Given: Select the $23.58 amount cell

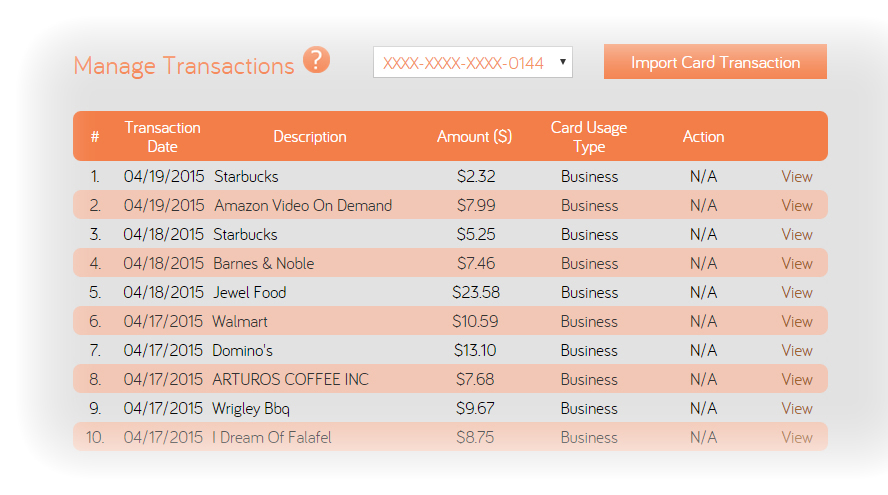Looking at the screenshot, I should coord(476,293).
